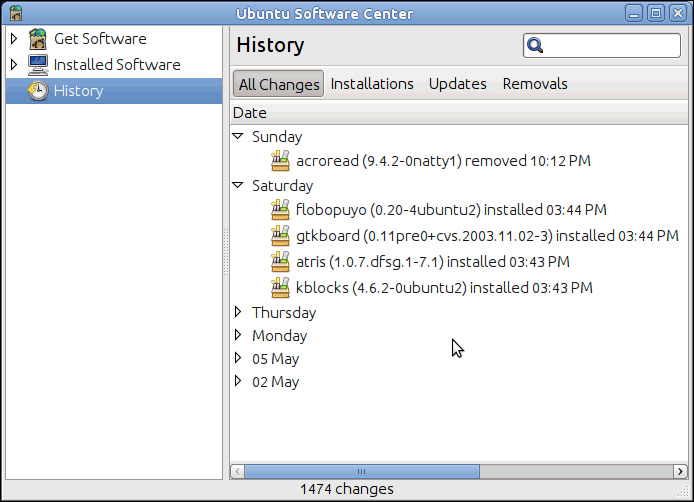Viewport: 694px width, 502px height.
Task: Click the Saturday group label
Action: pyautogui.click(x=282, y=185)
